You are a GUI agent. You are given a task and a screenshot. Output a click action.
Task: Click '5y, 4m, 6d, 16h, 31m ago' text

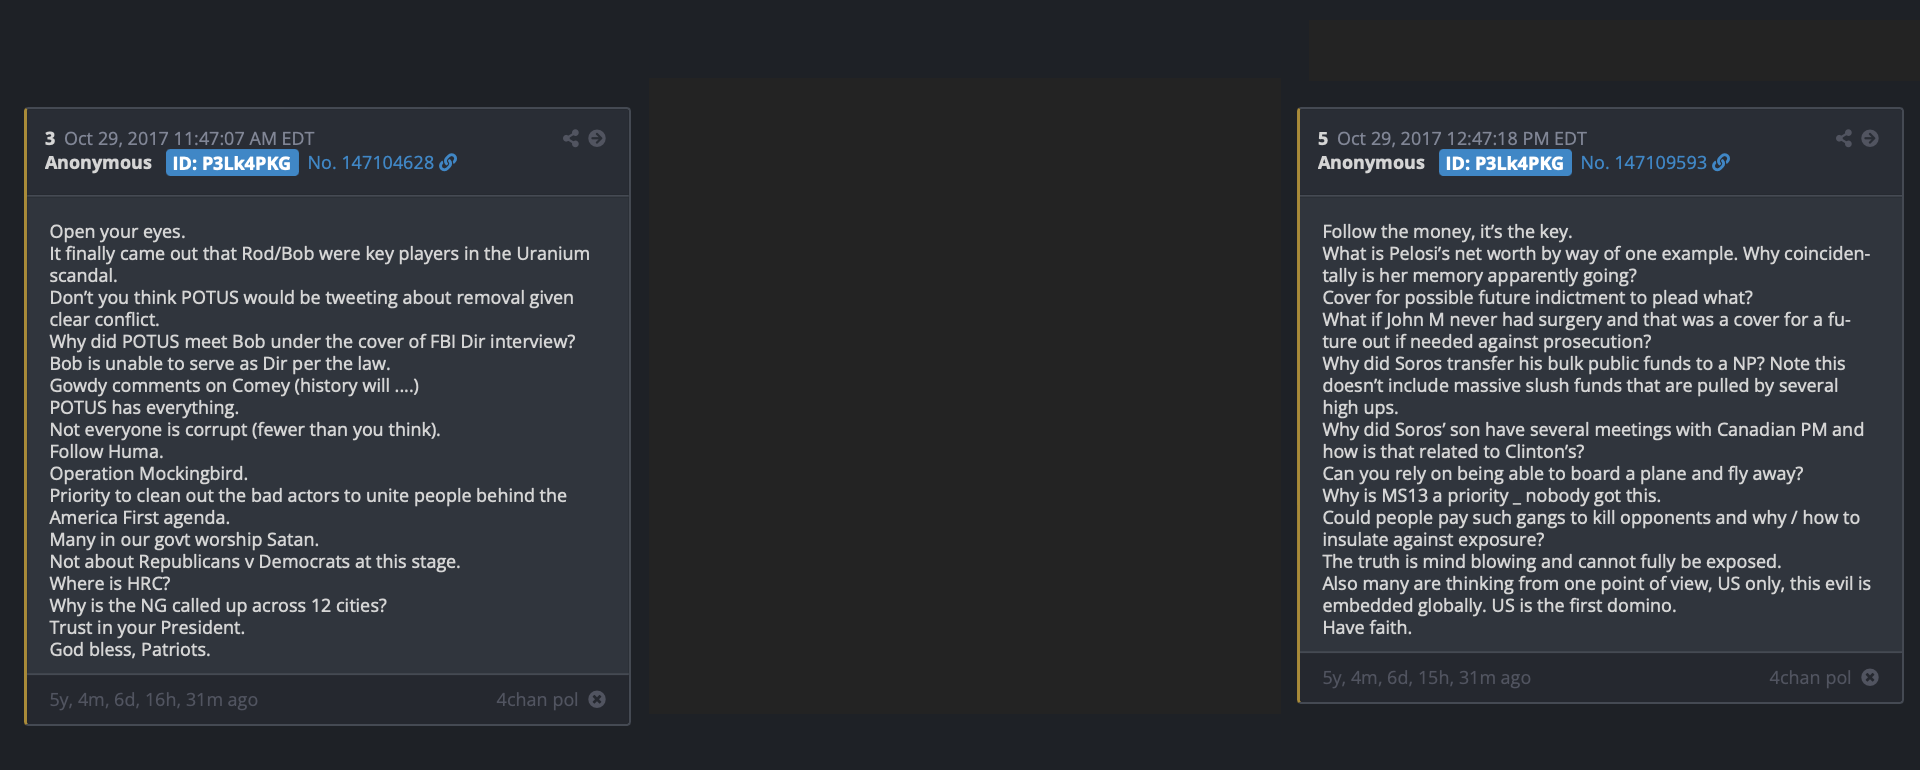154,699
